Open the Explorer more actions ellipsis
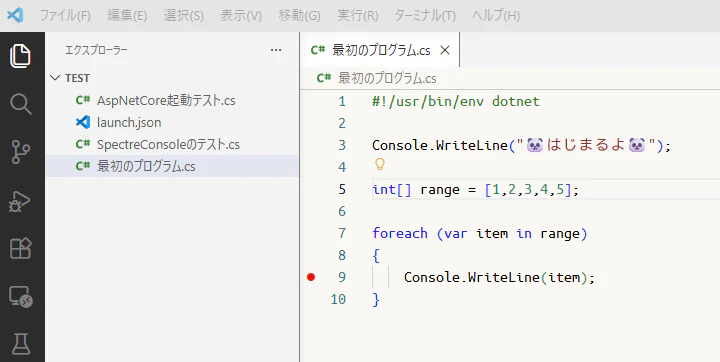The height and width of the screenshot is (362, 720). pyautogui.click(x=276, y=50)
